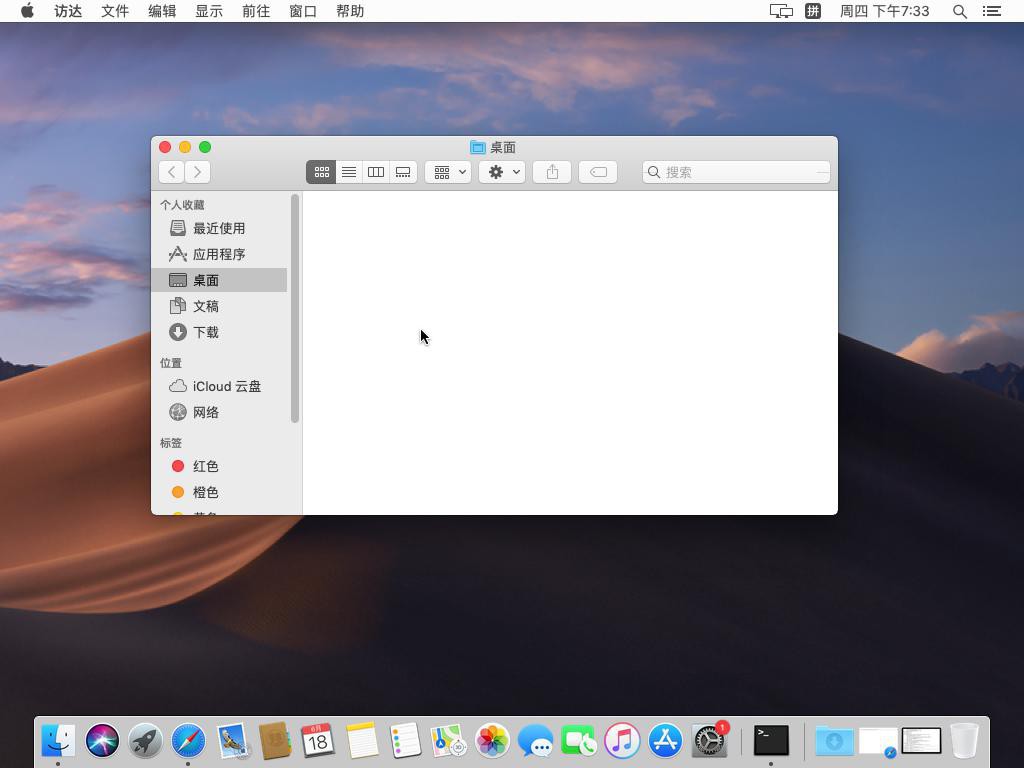Open Contacts from the Dock
Screen dimensions: 1024x768
[x=275, y=741]
